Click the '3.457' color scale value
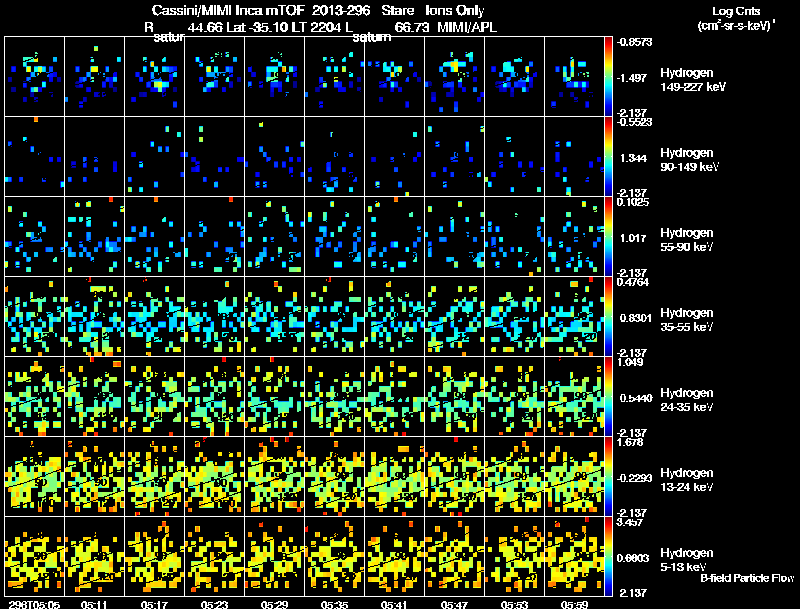The height and width of the screenshot is (609, 800). point(630,522)
